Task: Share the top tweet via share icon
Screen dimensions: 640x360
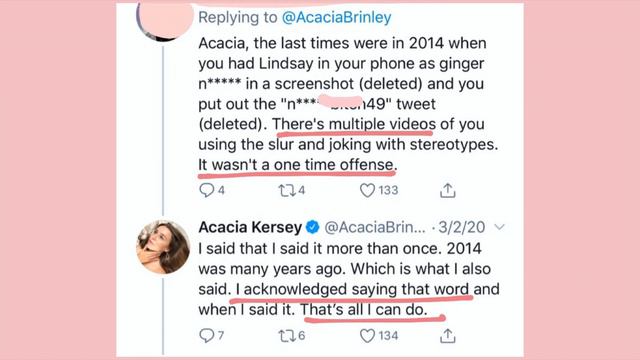Action: [447, 190]
